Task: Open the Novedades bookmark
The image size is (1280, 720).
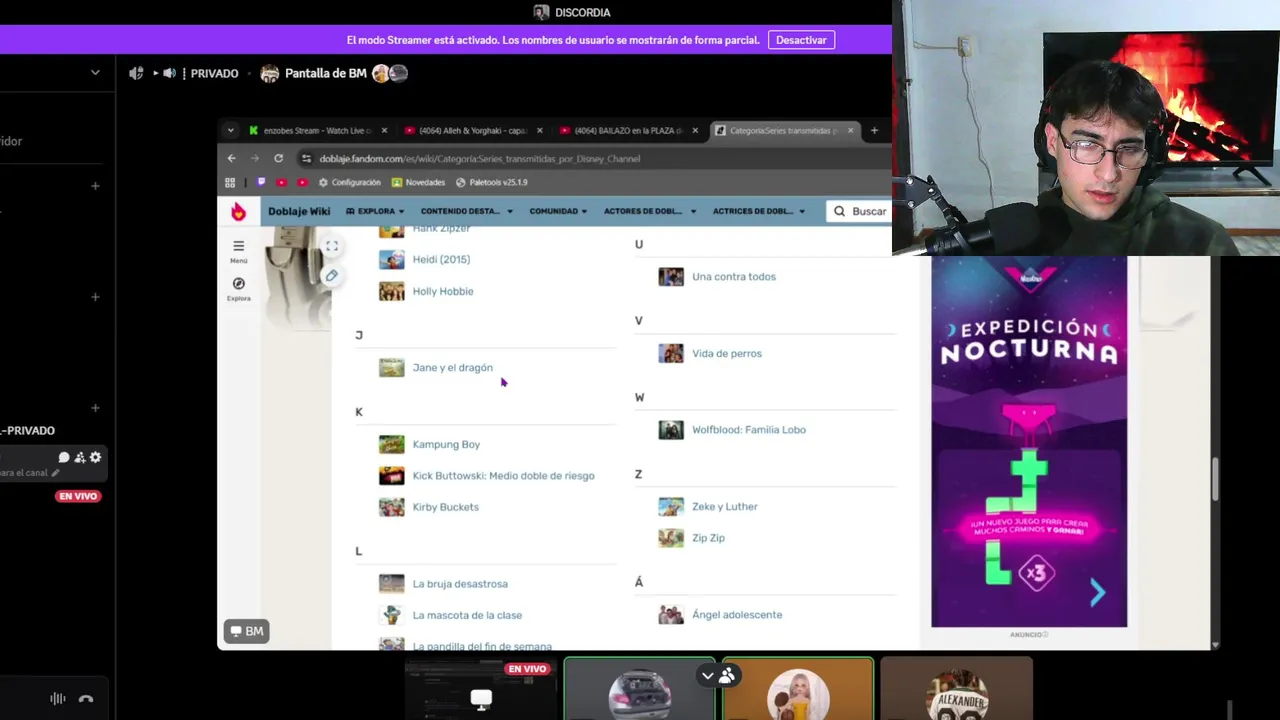Action: pyautogui.click(x=418, y=182)
